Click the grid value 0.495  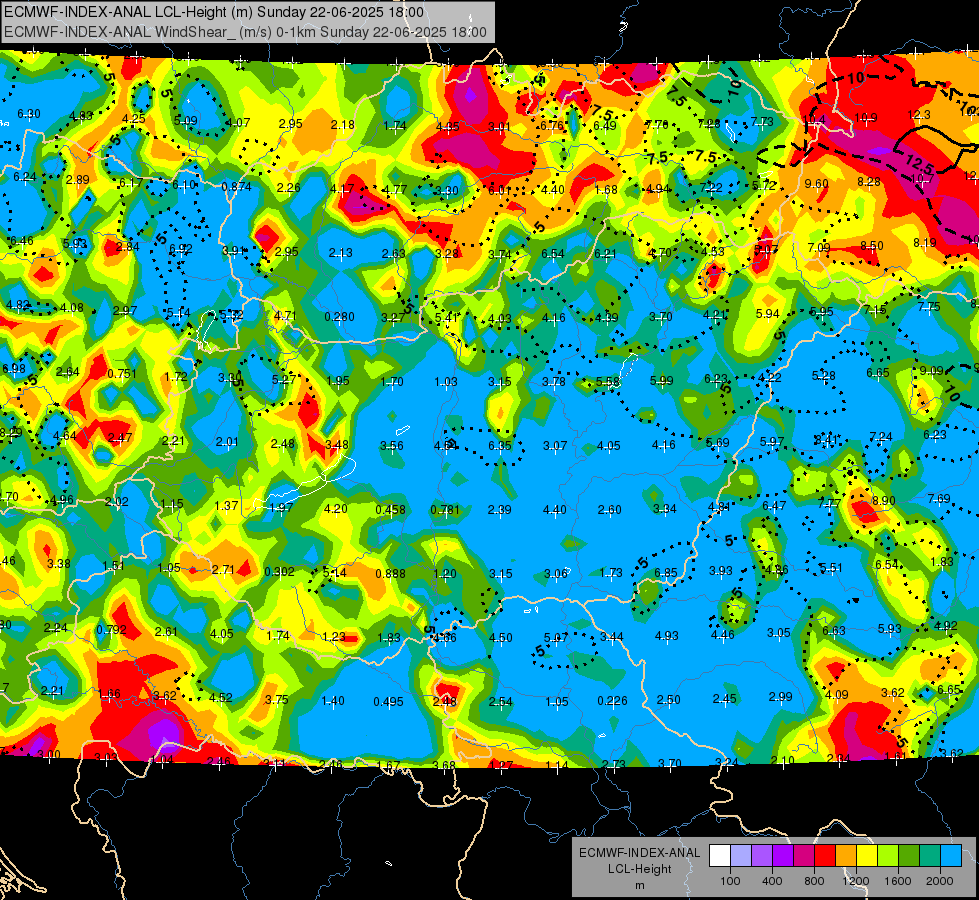click(388, 702)
